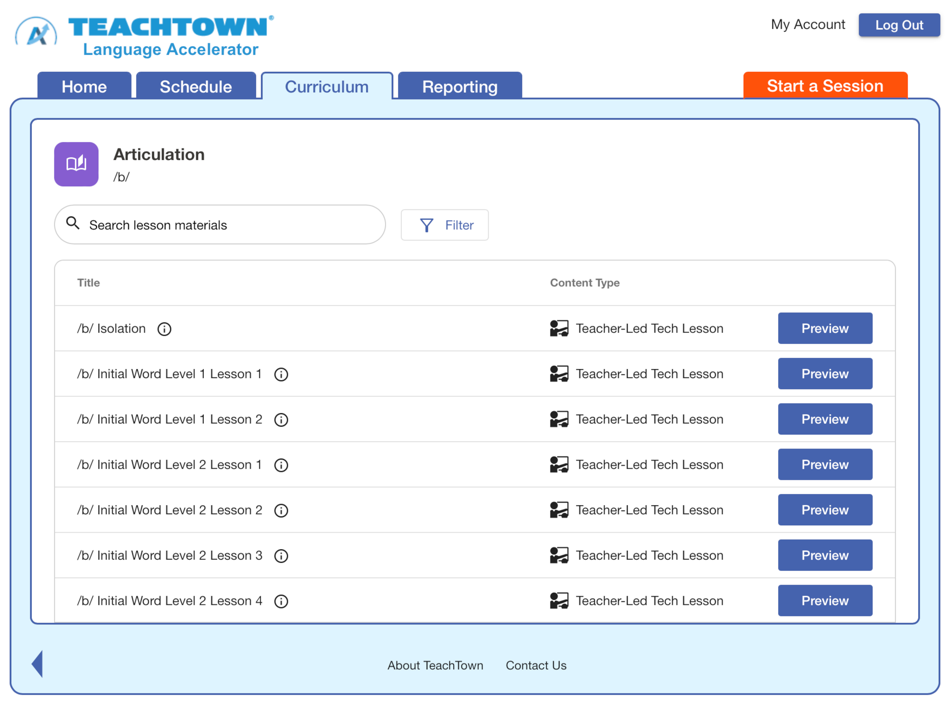This screenshot has width=950, height=712.
Task: Click the My Account link
Action: click(807, 24)
